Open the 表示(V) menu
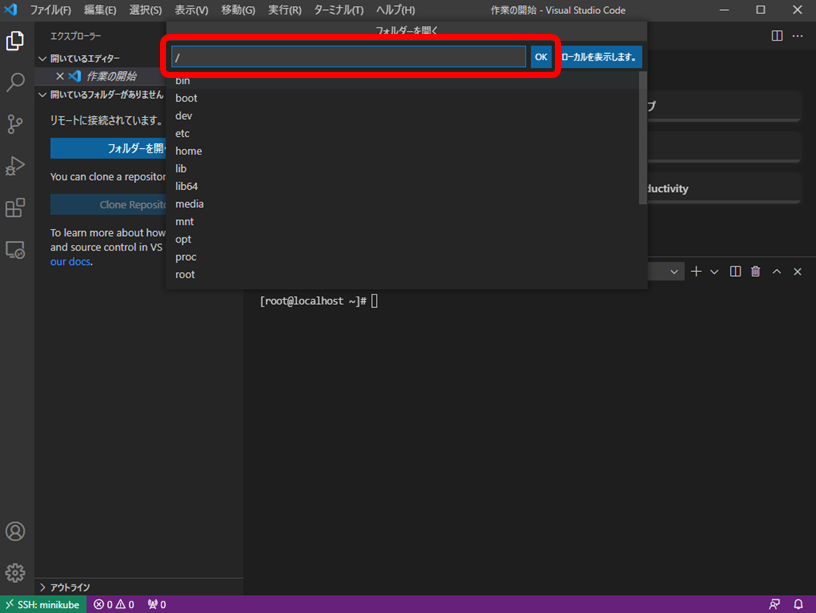 pyautogui.click(x=191, y=10)
